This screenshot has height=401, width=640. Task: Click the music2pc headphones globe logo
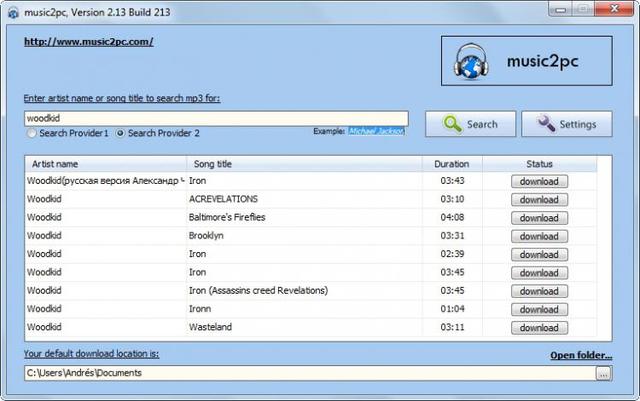click(x=471, y=61)
